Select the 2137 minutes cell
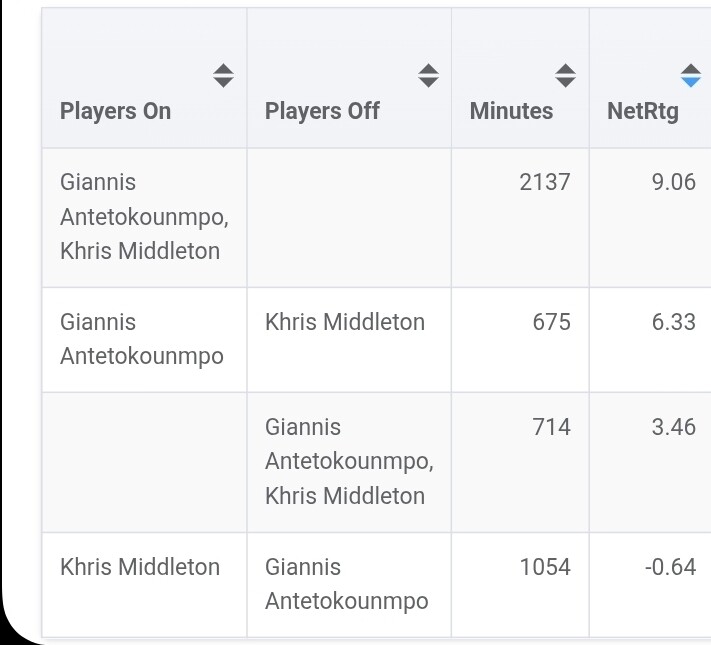The image size is (711, 645). (x=545, y=182)
